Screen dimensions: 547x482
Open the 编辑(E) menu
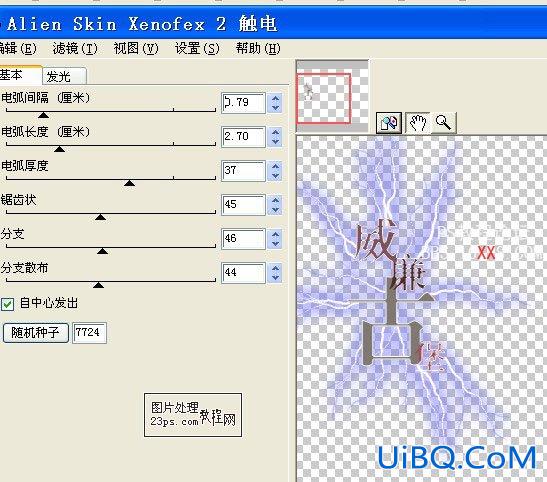pyautogui.click(x=17, y=48)
